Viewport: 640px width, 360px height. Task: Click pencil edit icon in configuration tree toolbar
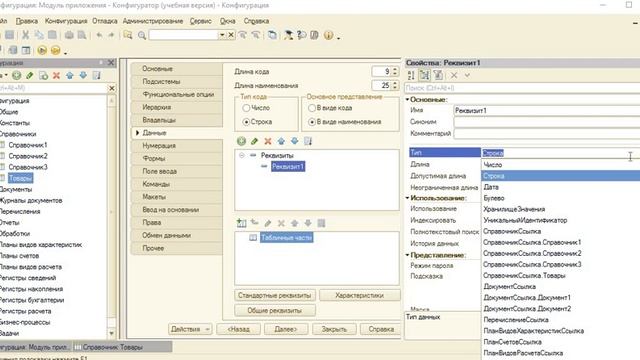click(x=30, y=76)
